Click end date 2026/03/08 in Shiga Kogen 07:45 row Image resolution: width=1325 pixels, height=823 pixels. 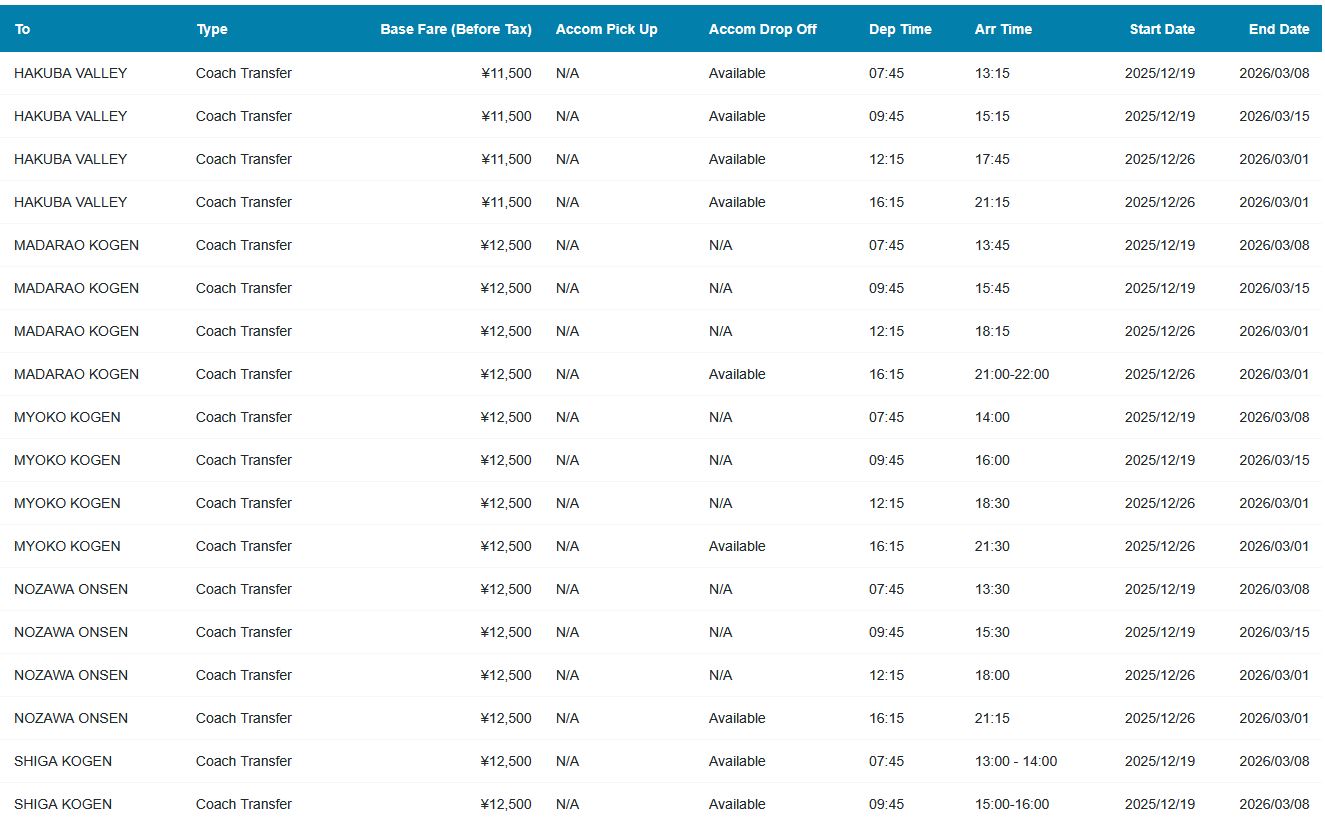[1274, 761]
